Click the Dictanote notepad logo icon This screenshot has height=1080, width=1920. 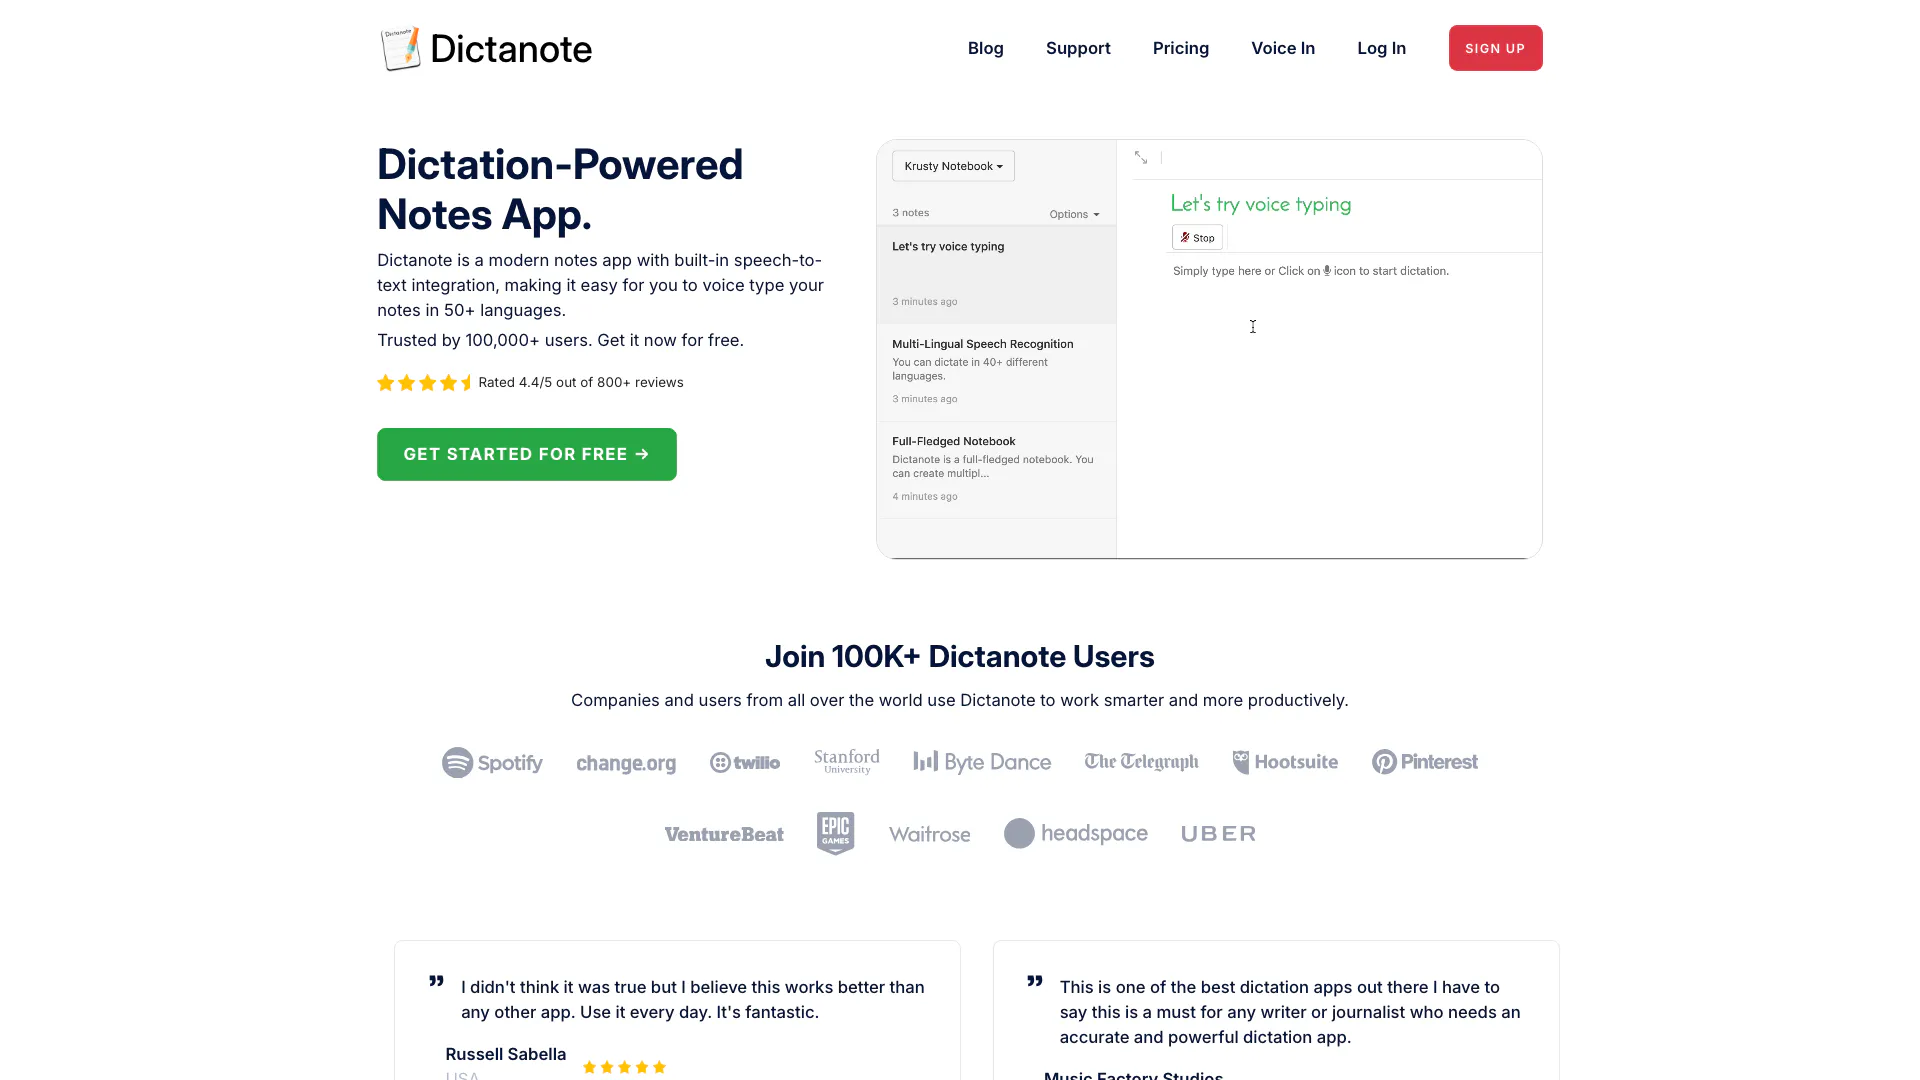point(400,48)
